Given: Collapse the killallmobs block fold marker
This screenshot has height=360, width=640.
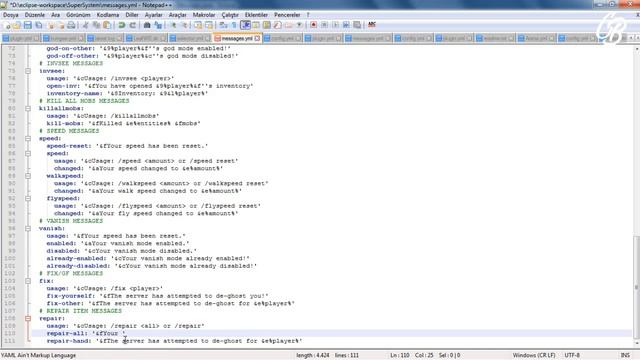Looking at the screenshot, I should pos(28,109).
